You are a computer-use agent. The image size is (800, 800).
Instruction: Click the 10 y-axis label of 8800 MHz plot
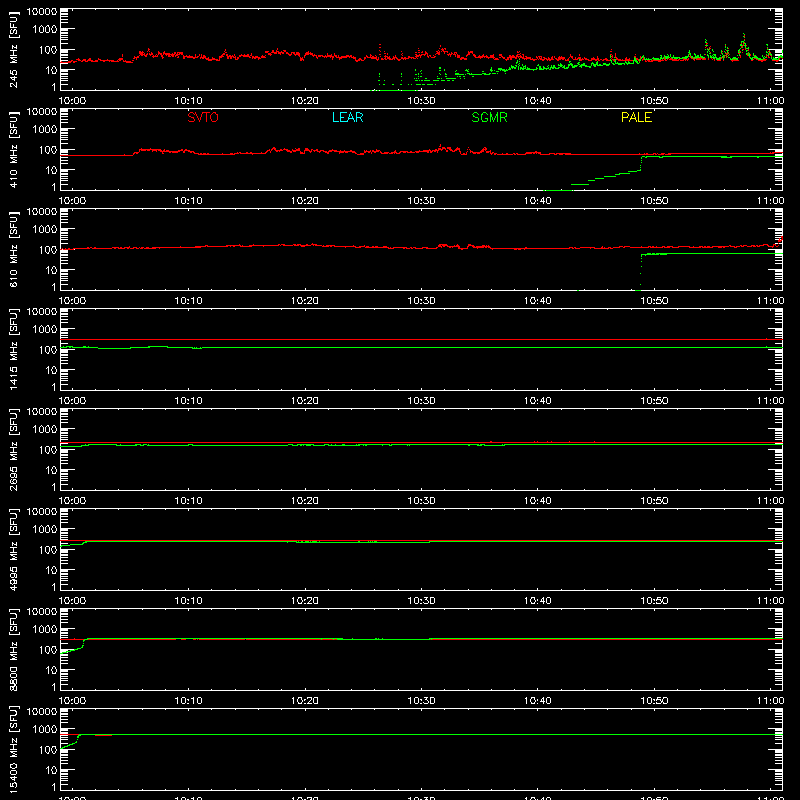tap(52, 670)
